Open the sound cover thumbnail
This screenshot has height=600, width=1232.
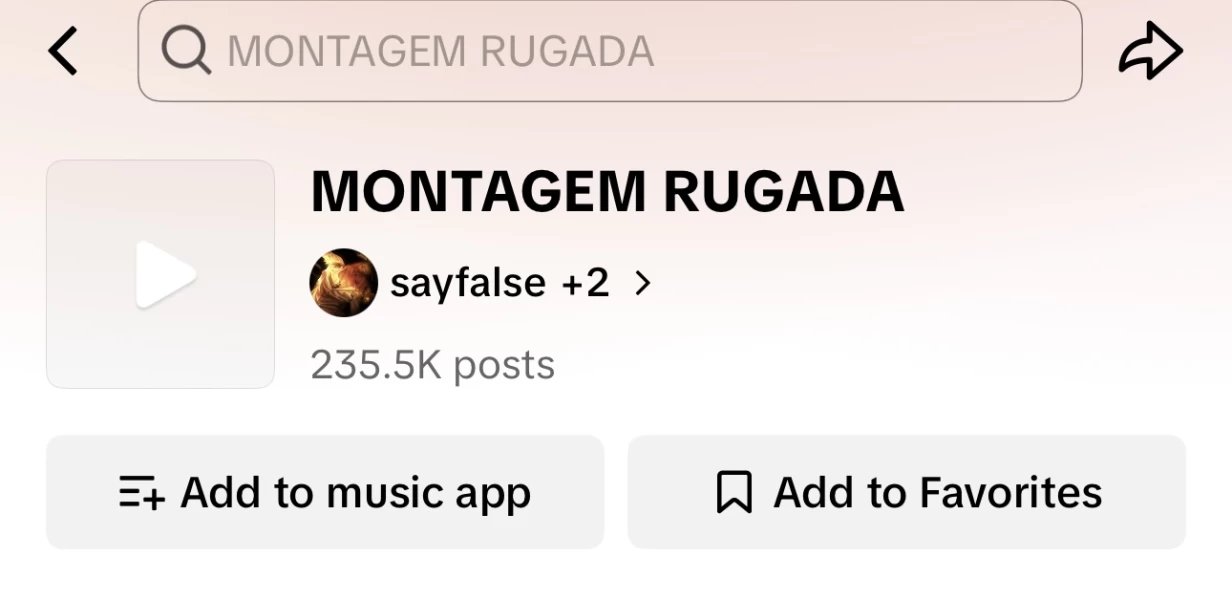[160, 274]
